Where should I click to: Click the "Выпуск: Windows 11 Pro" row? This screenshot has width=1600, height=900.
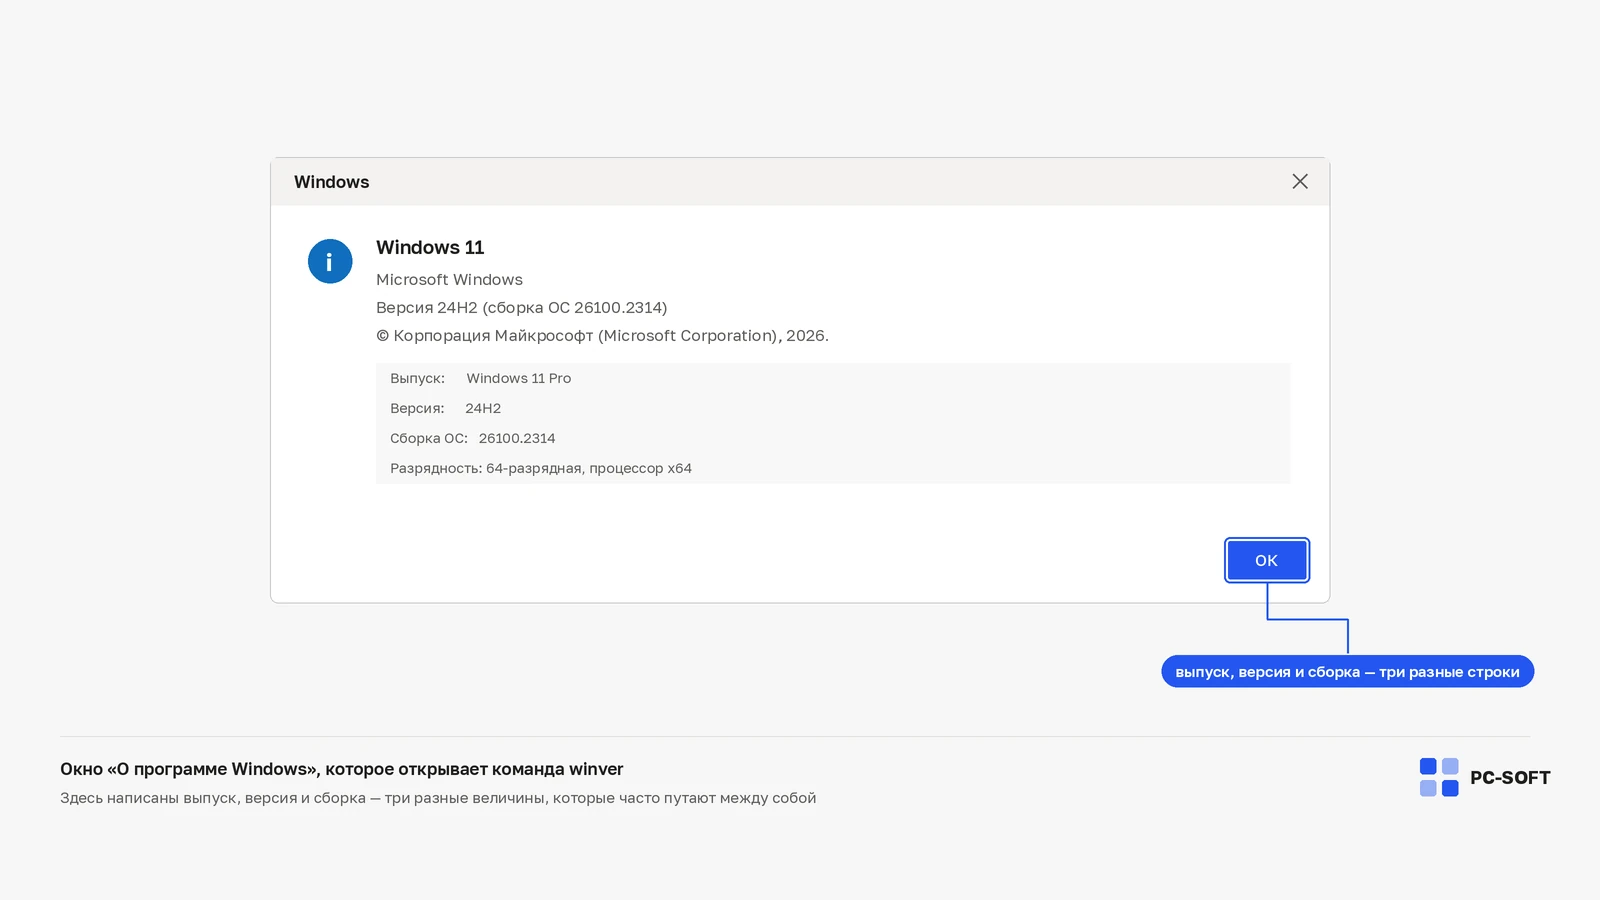[x=833, y=378]
